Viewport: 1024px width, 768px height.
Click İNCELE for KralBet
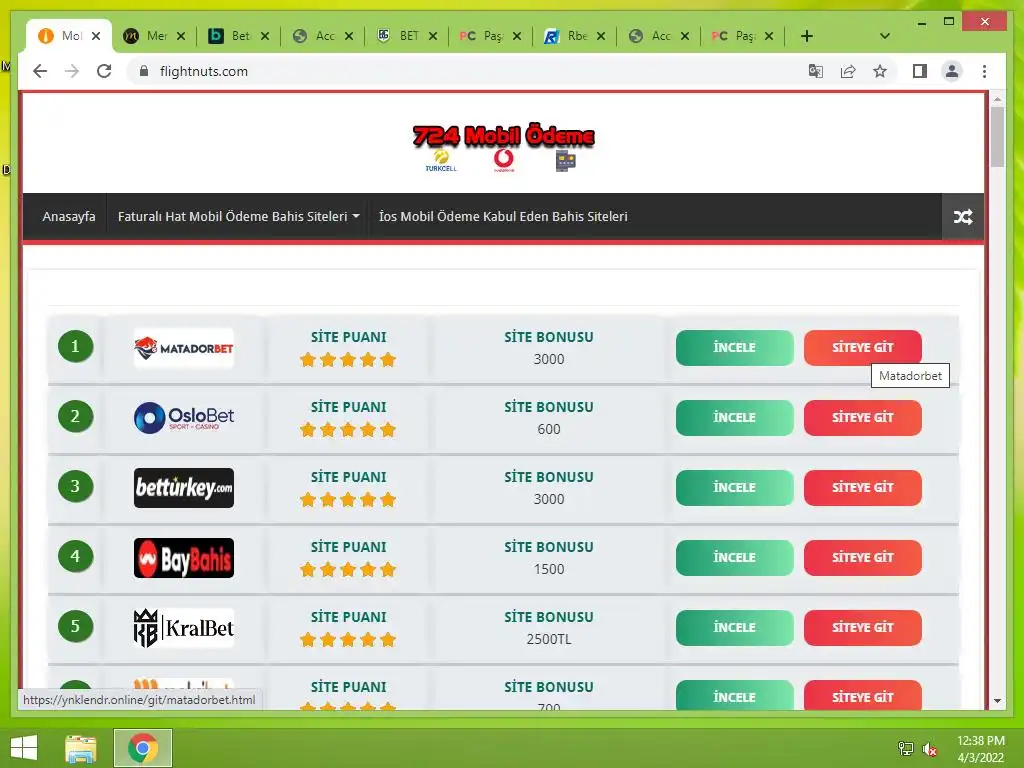735,627
